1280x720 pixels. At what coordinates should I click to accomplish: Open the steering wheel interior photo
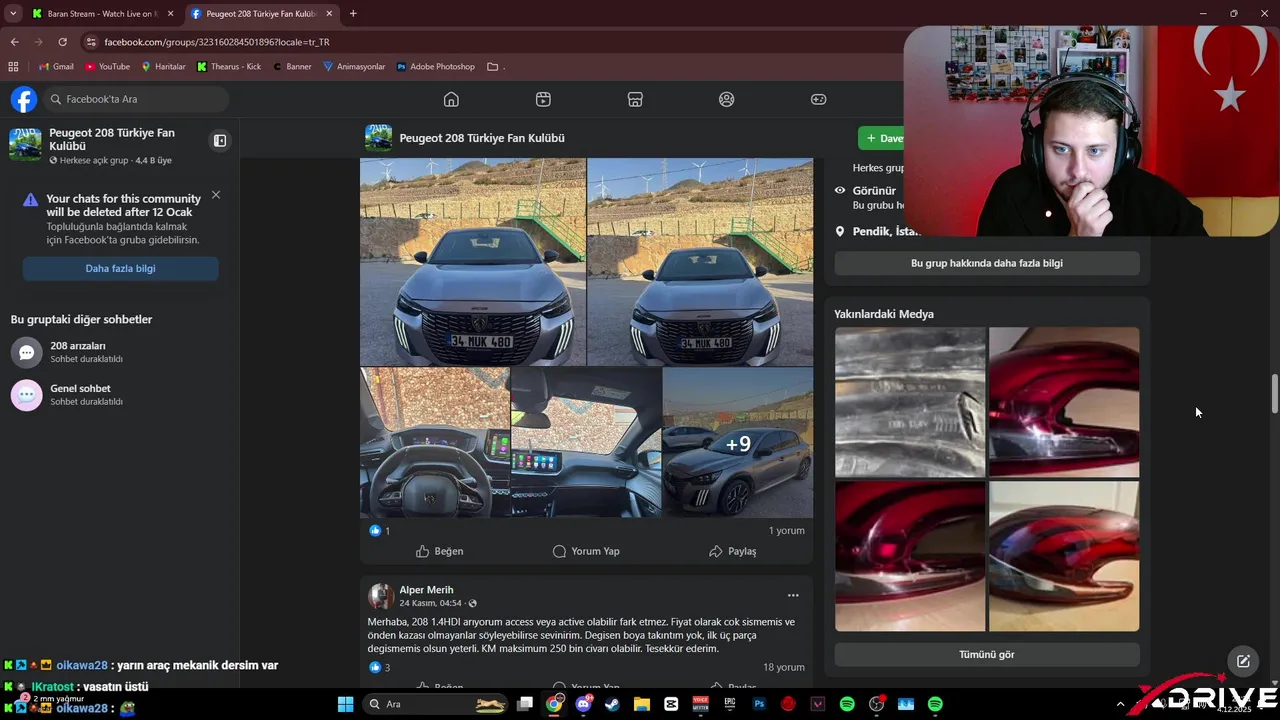pyautogui.click(x=435, y=442)
